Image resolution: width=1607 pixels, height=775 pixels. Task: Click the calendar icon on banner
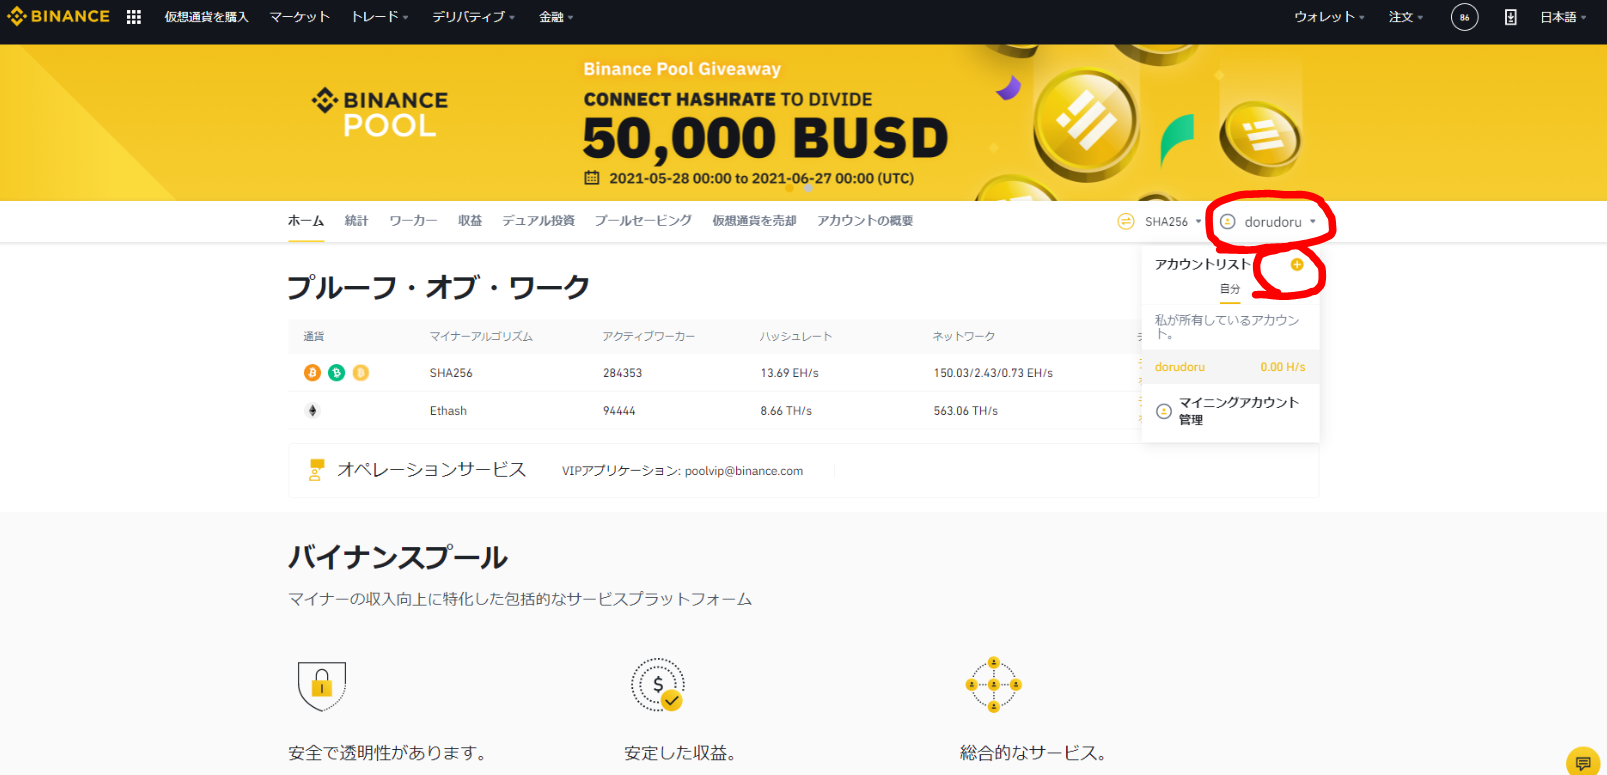point(592,178)
